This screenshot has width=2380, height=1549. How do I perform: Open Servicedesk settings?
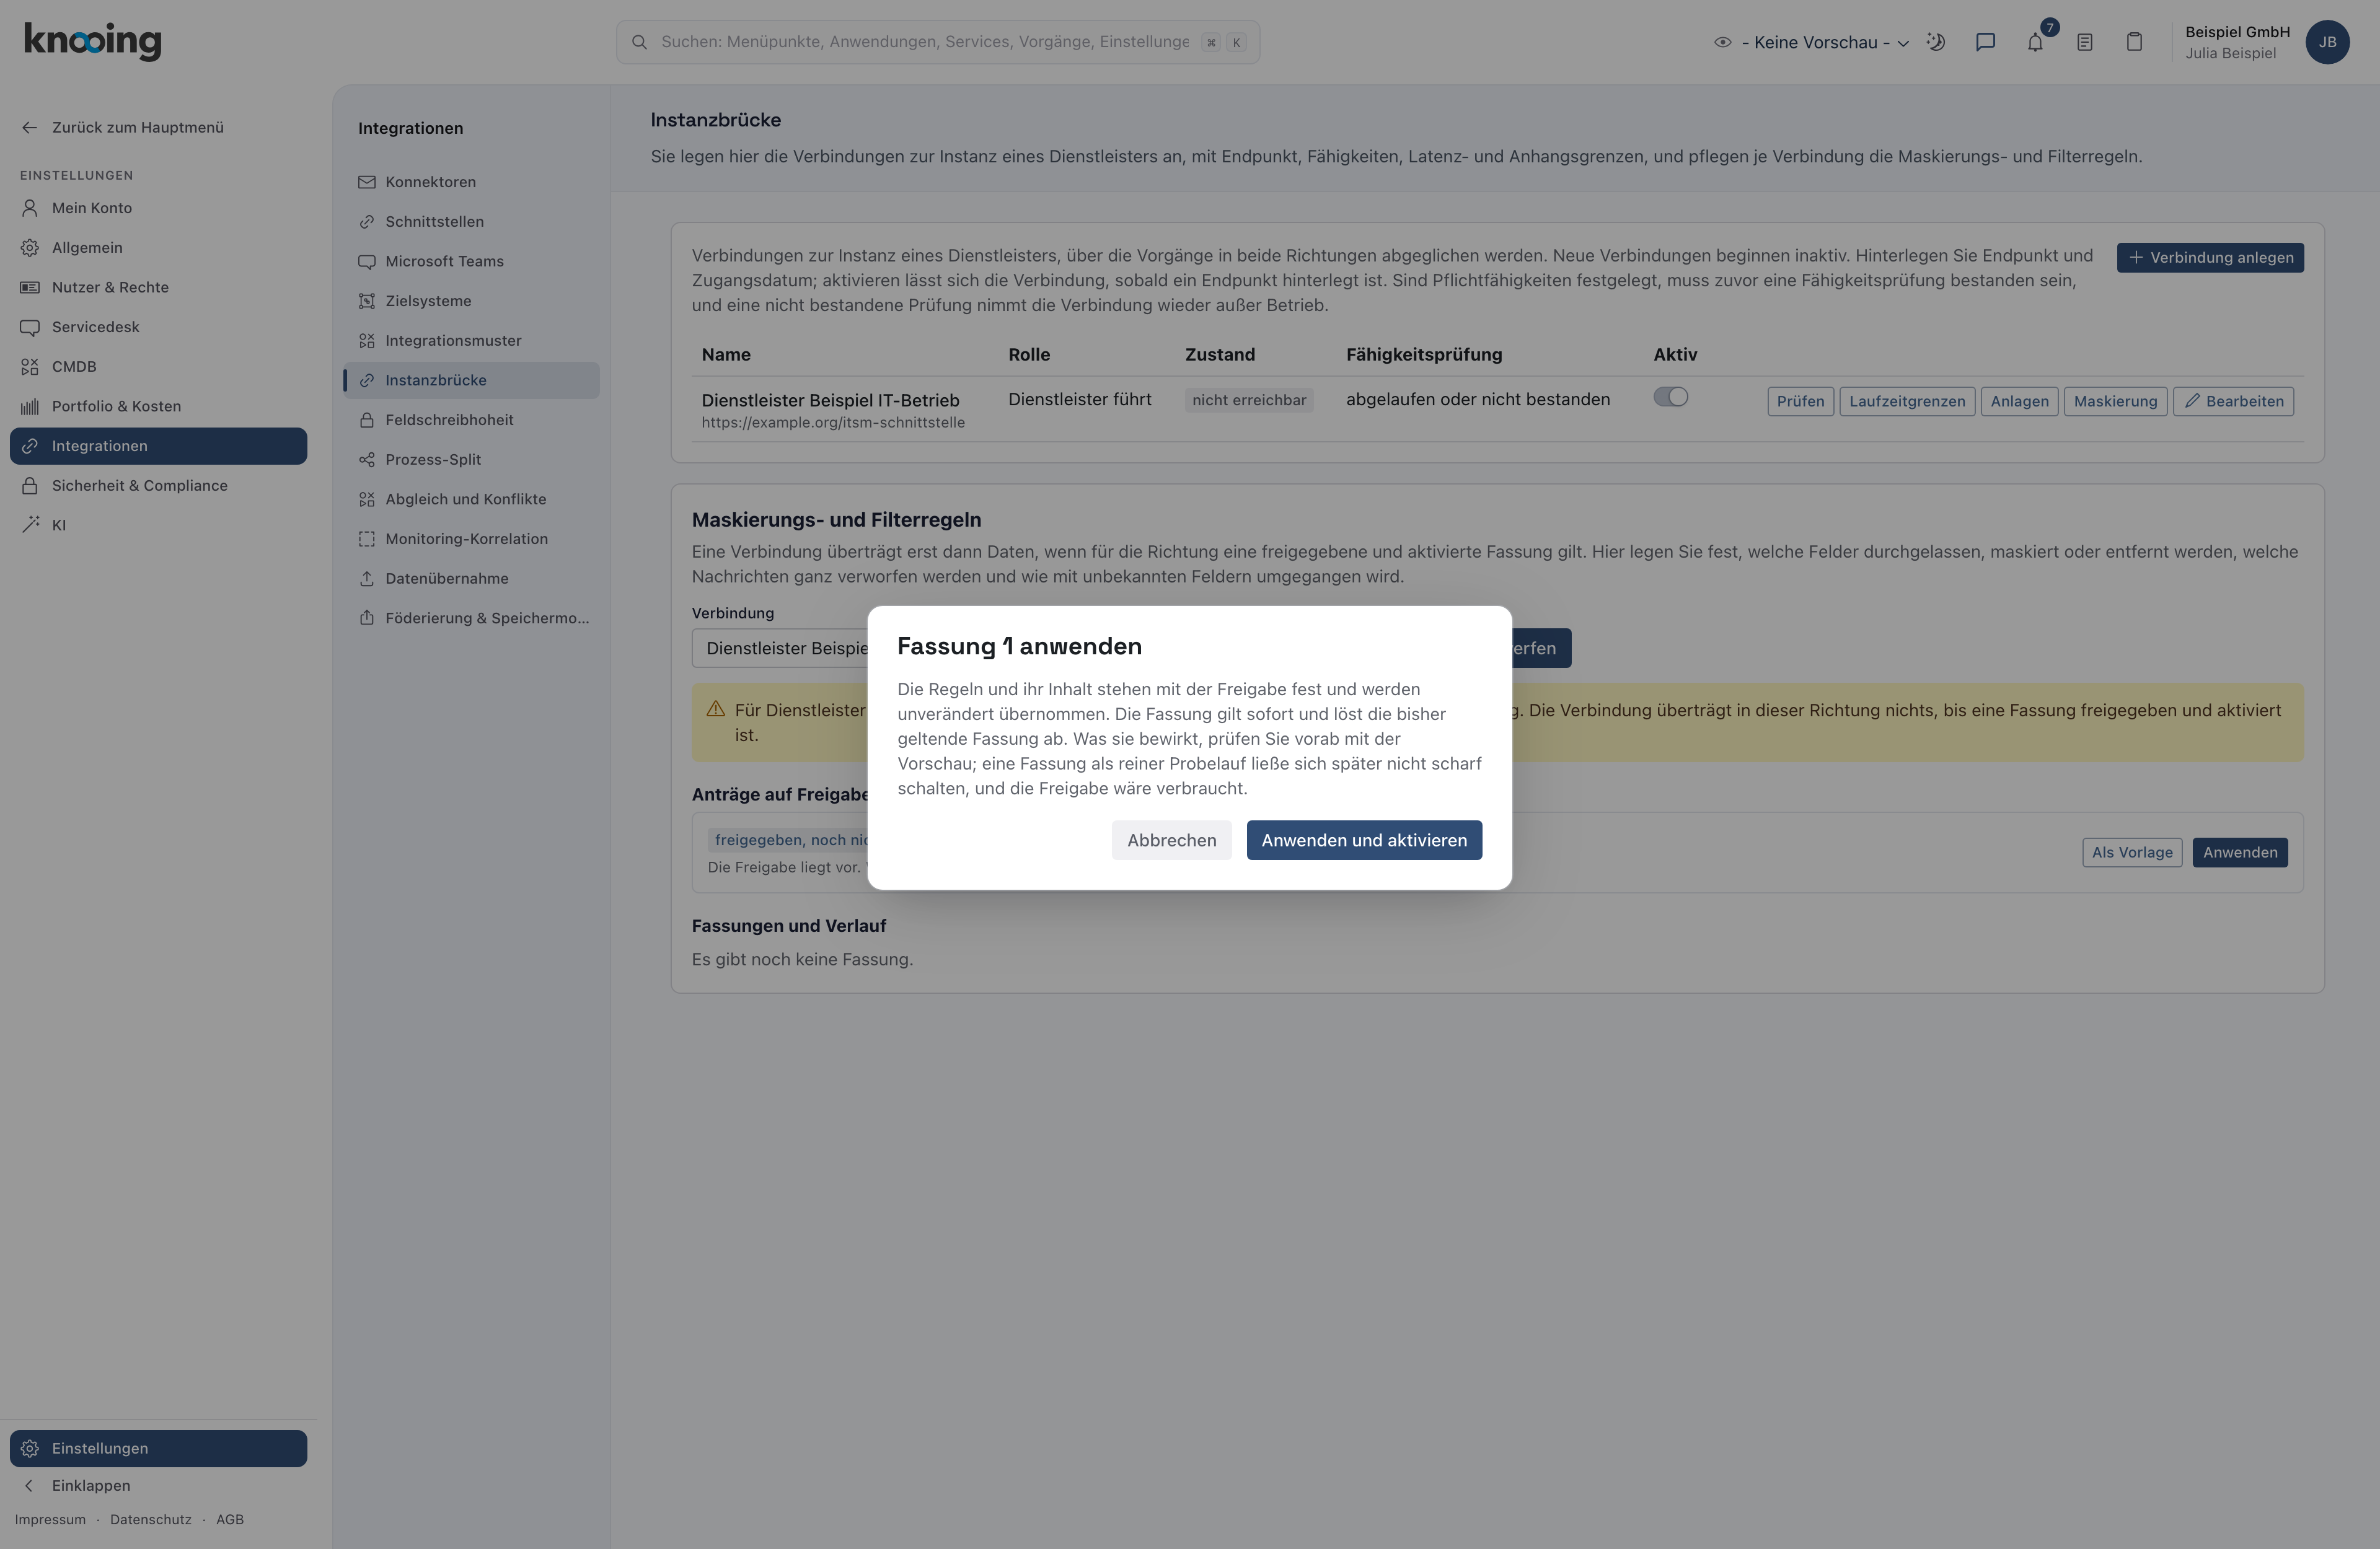point(158,327)
